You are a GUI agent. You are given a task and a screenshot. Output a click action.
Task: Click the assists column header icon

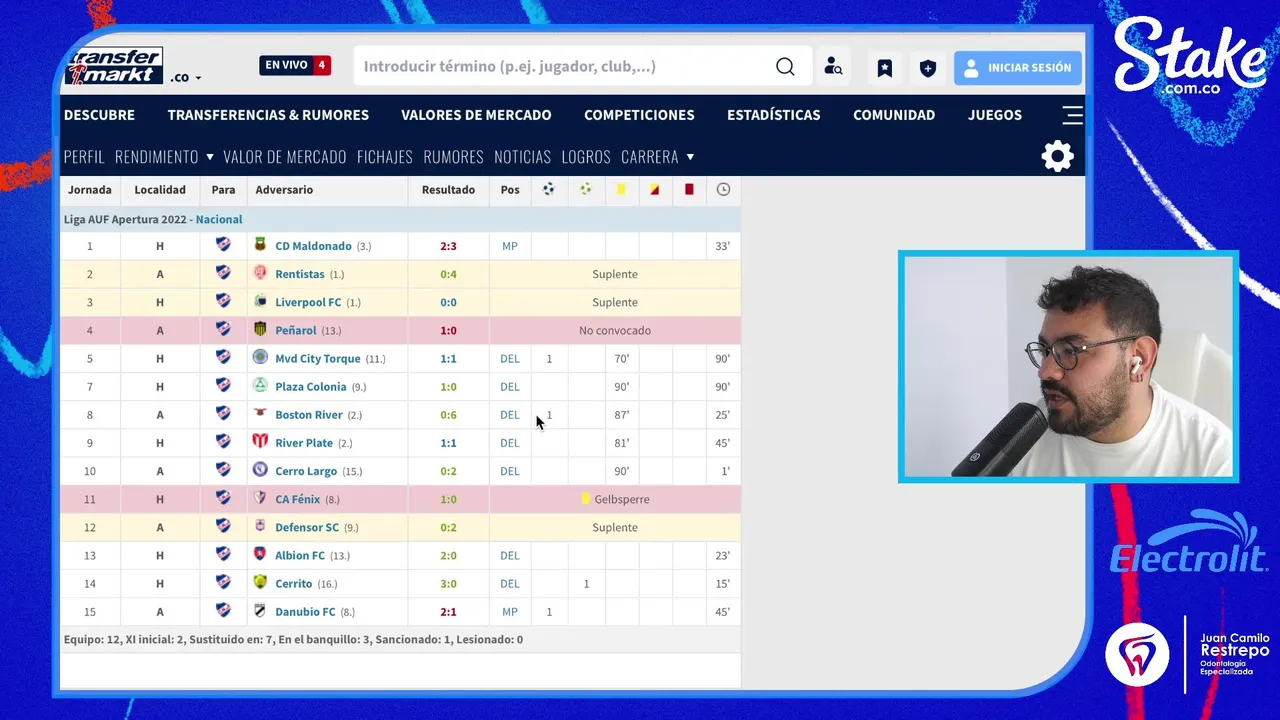coord(586,189)
